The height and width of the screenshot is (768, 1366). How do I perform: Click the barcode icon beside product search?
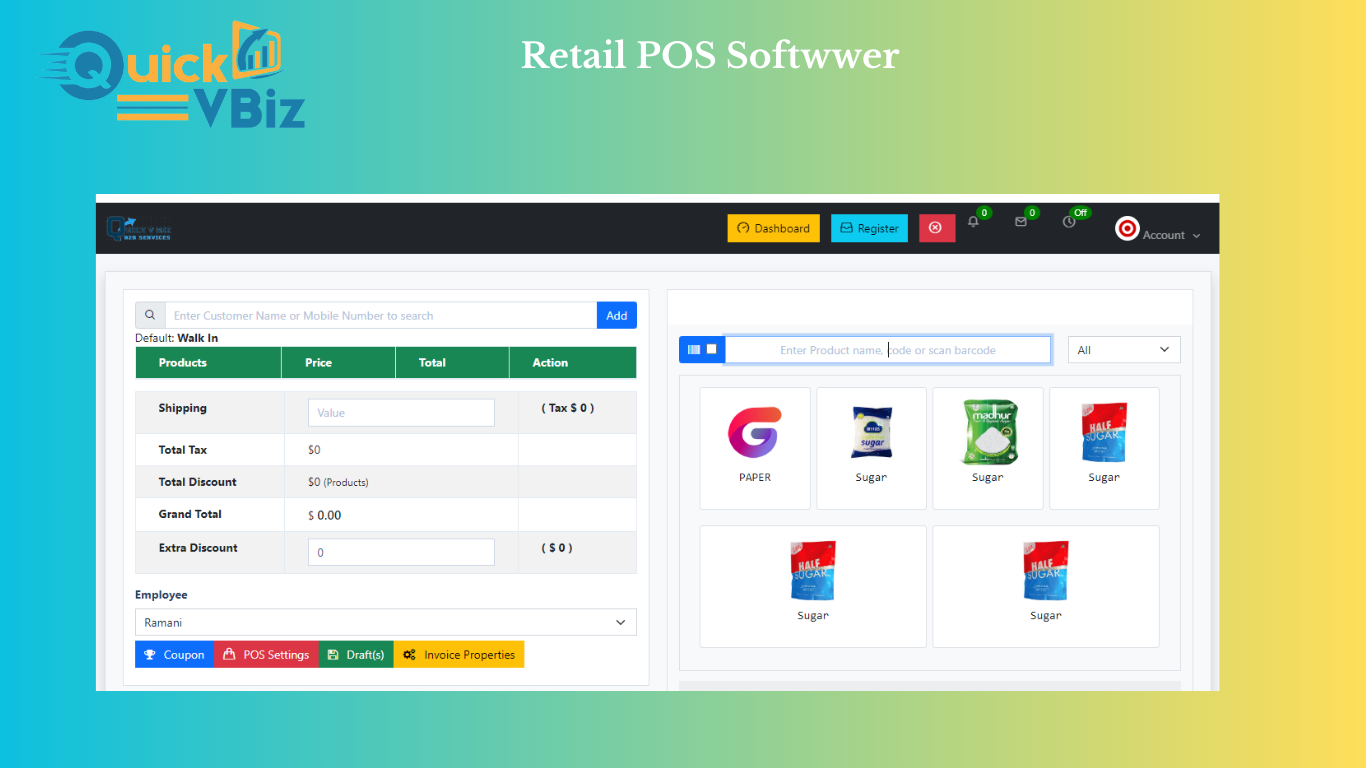point(694,349)
